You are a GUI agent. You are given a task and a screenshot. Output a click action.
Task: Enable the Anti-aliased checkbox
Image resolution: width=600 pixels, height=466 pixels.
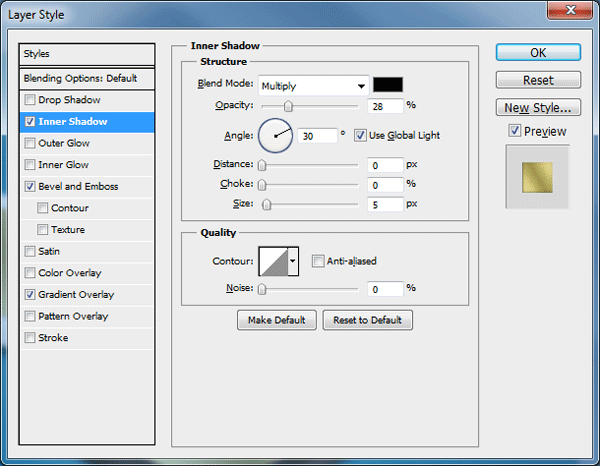click(318, 261)
